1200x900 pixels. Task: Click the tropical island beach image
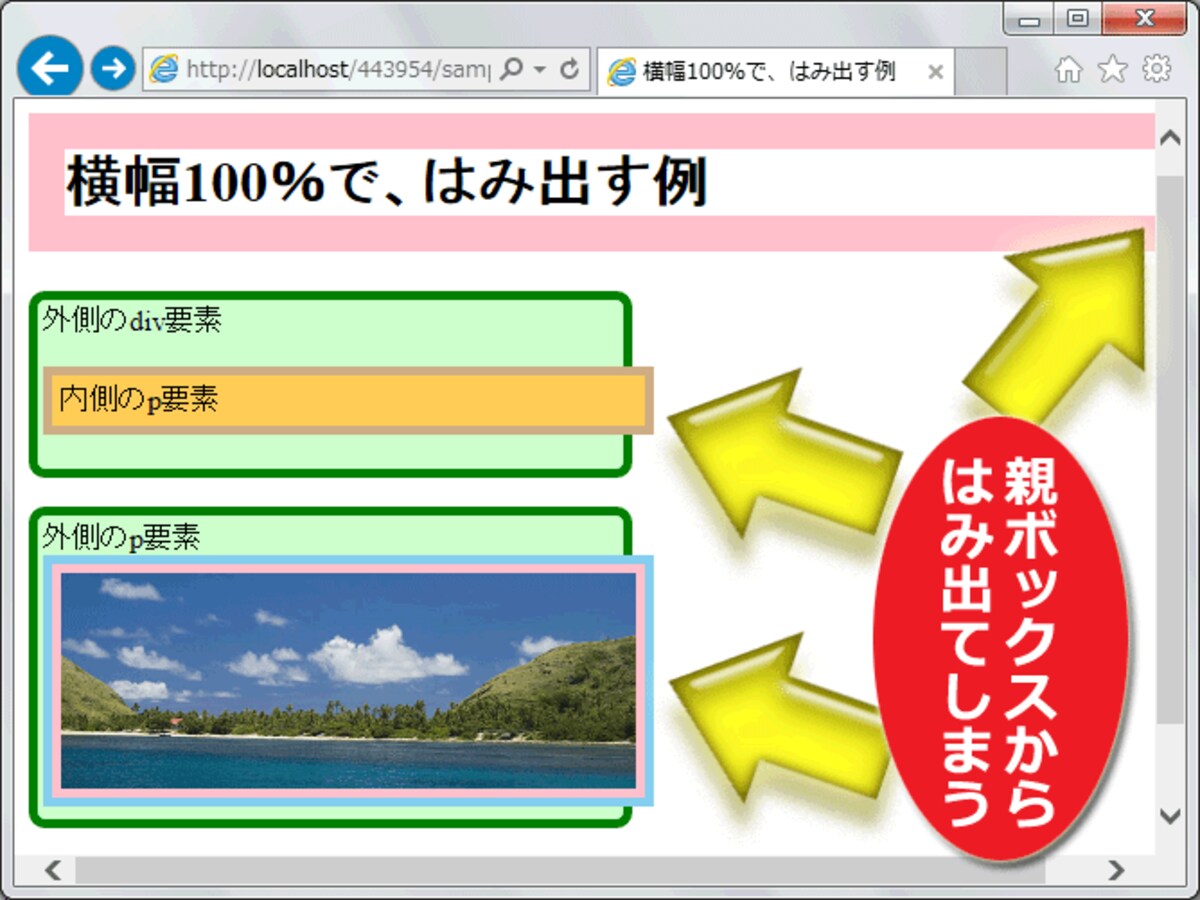coord(348,680)
